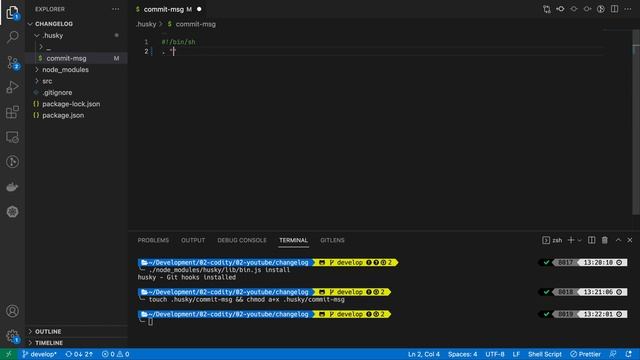This screenshot has width=640, height=360.
Task: Expand the src folder
Action: [x=47, y=81]
